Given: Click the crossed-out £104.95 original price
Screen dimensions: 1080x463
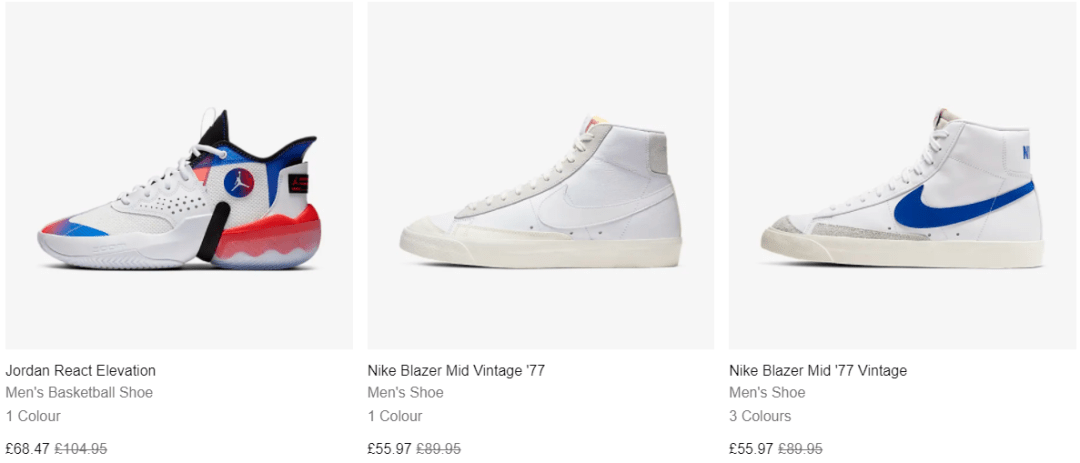Looking at the screenshot, I should tap(79, 448).
